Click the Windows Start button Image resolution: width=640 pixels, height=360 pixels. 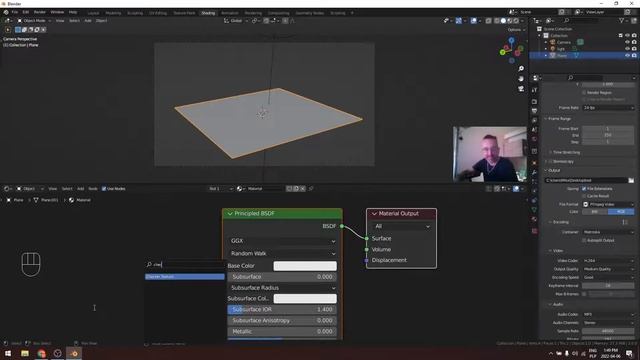[8, 353]
